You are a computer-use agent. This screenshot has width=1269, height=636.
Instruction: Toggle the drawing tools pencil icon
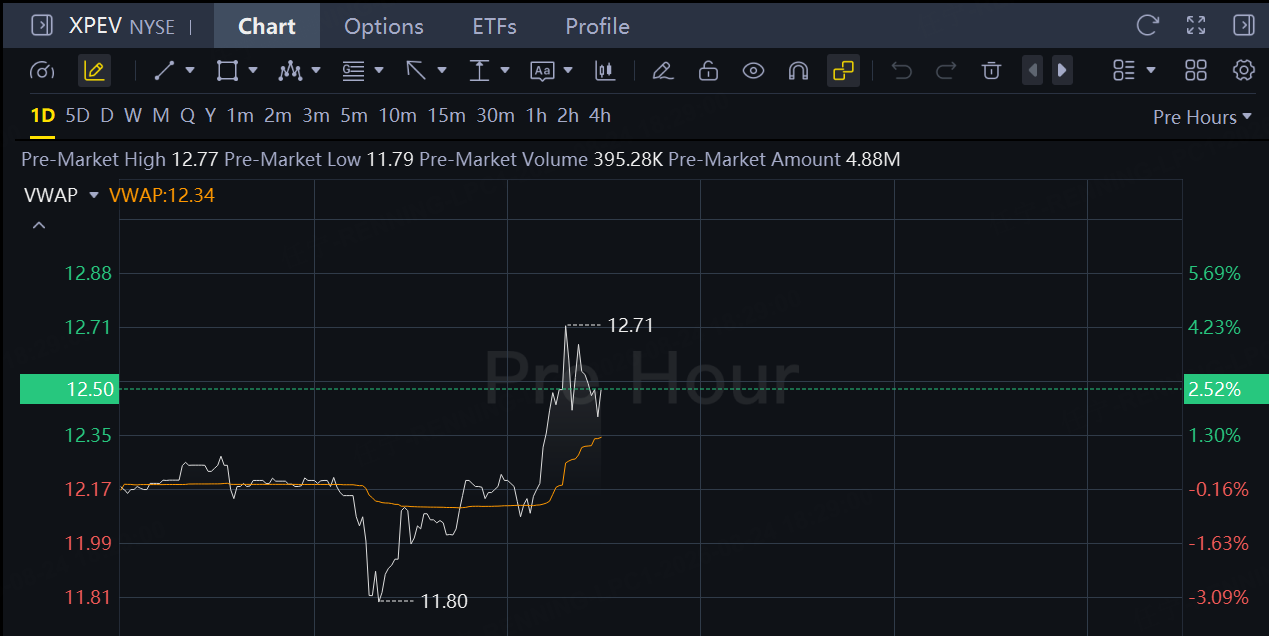coord(94,70)
